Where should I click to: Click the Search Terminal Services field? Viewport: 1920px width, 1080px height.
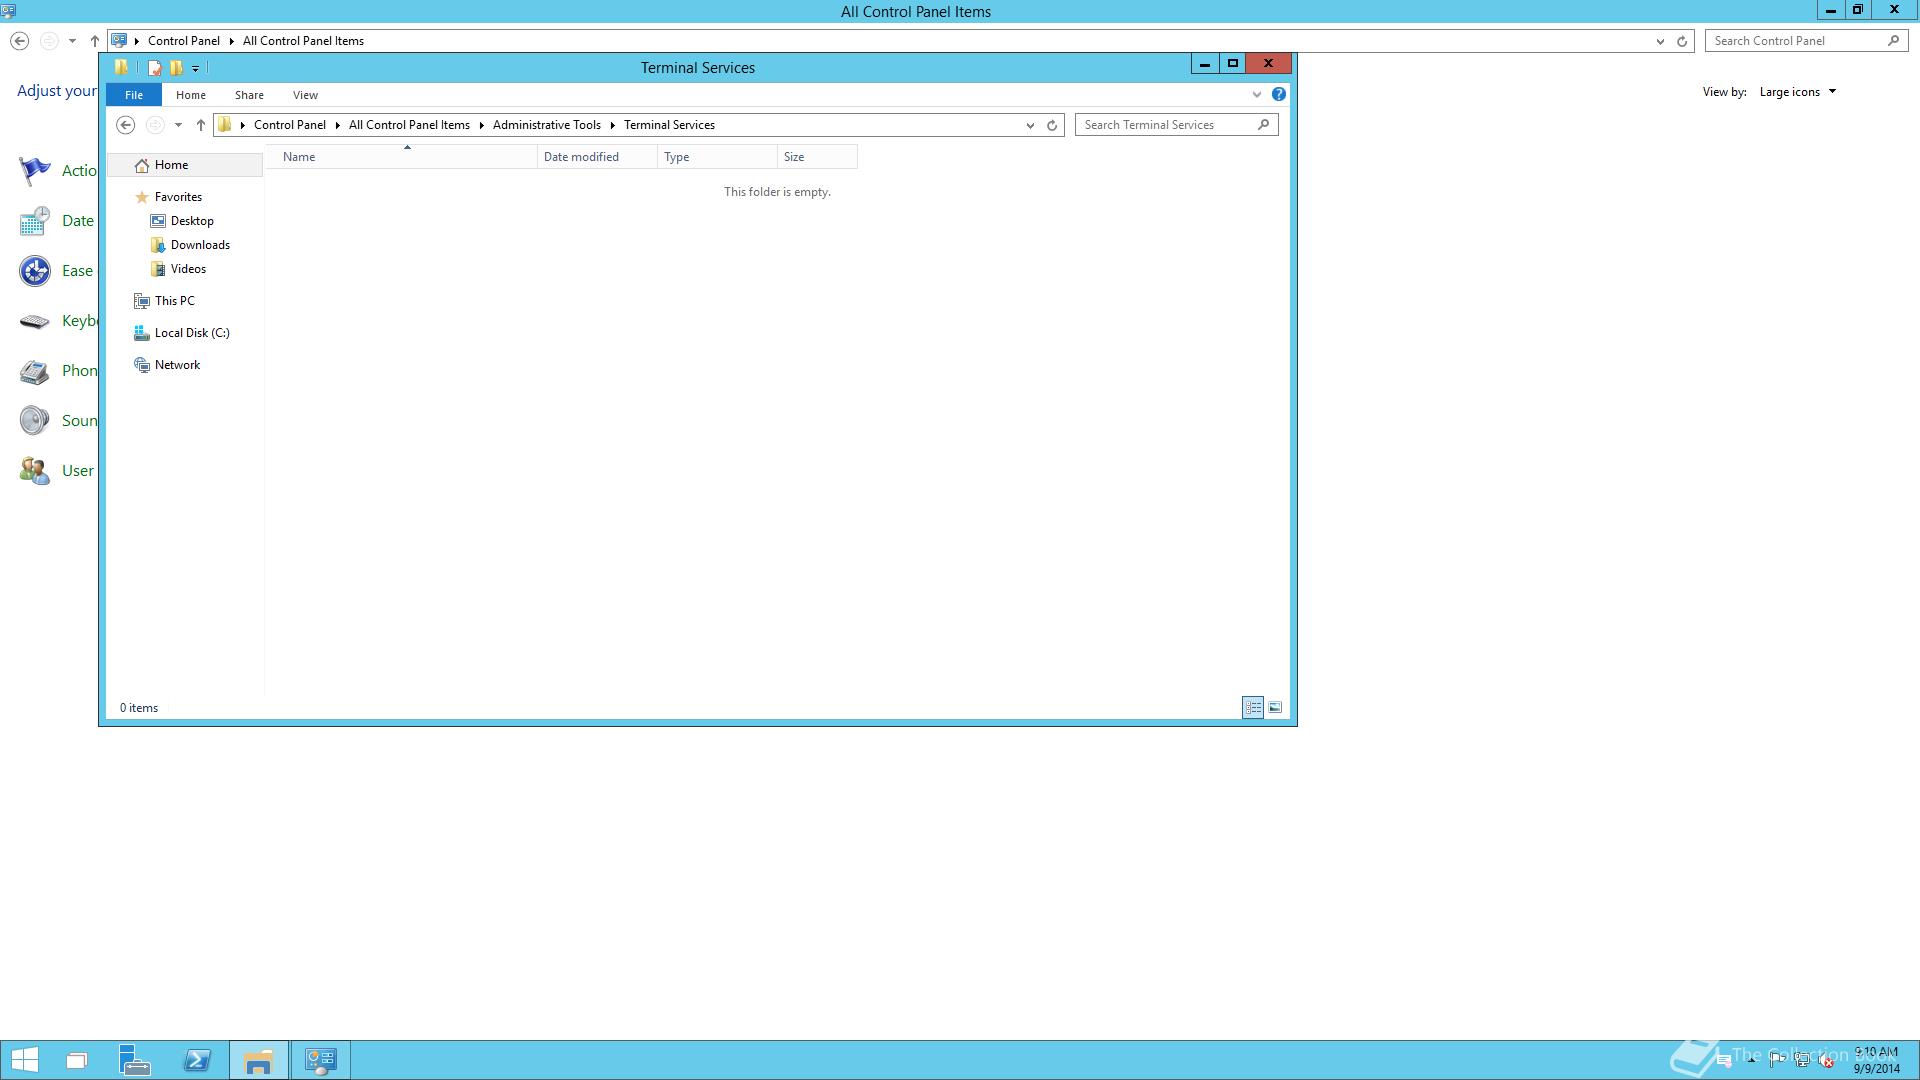tap(1166, 125)
